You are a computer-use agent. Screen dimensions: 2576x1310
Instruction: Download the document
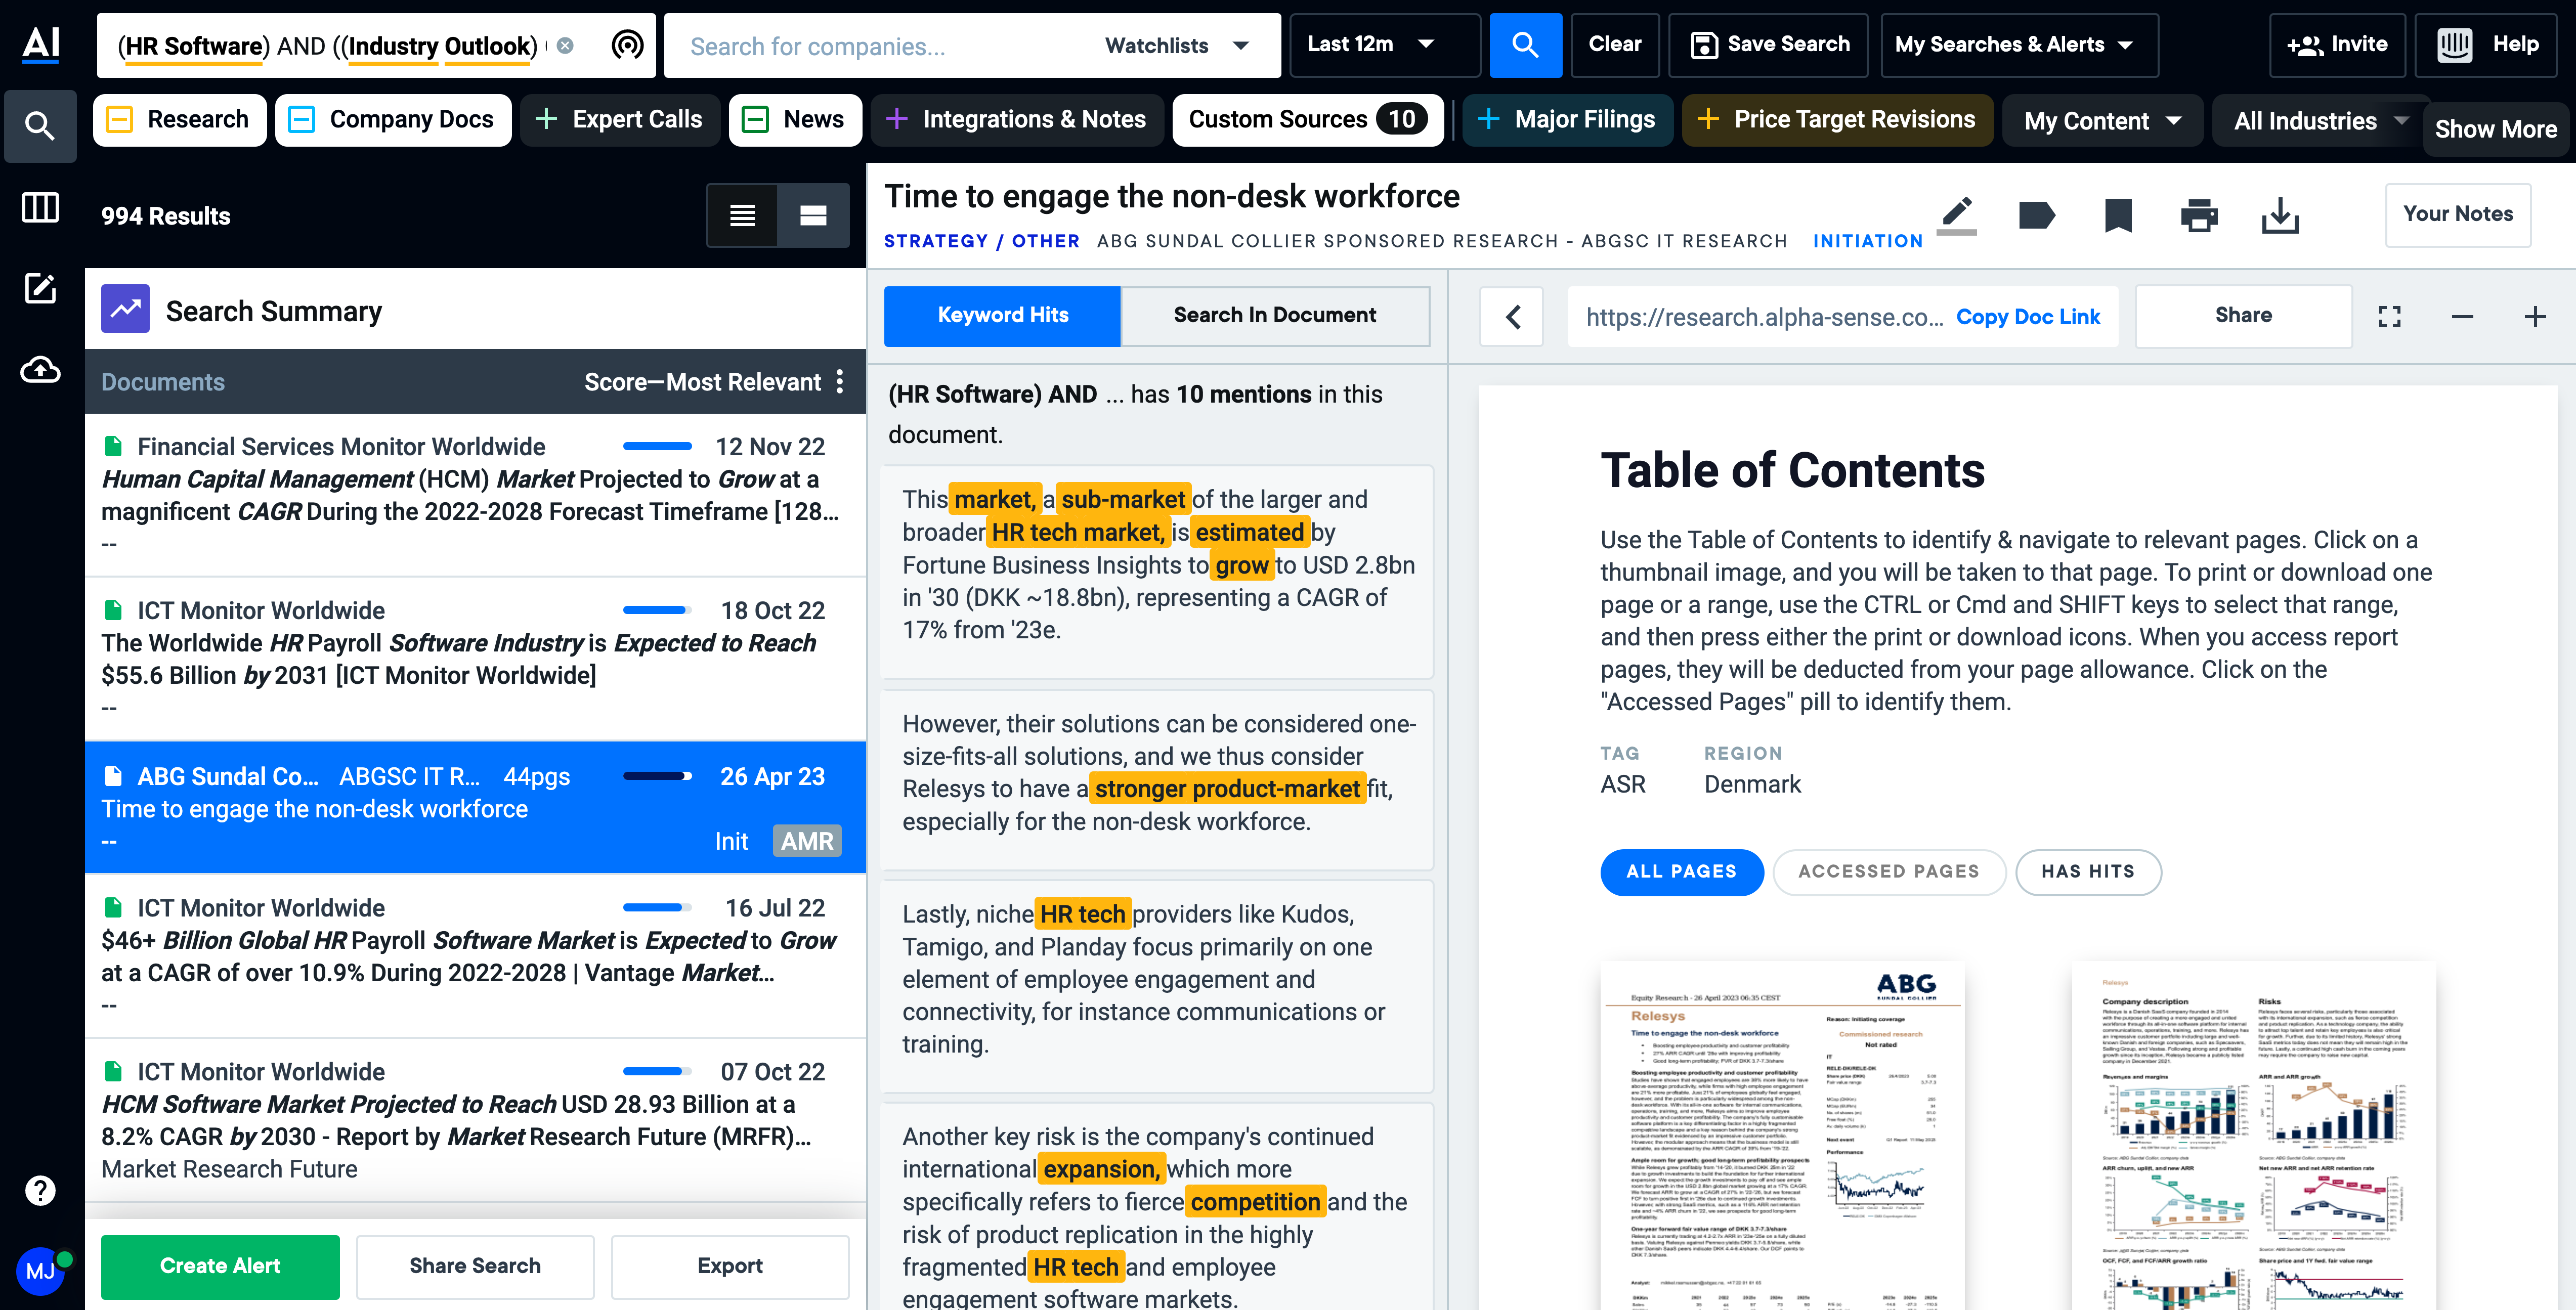tap(2280, 215)
